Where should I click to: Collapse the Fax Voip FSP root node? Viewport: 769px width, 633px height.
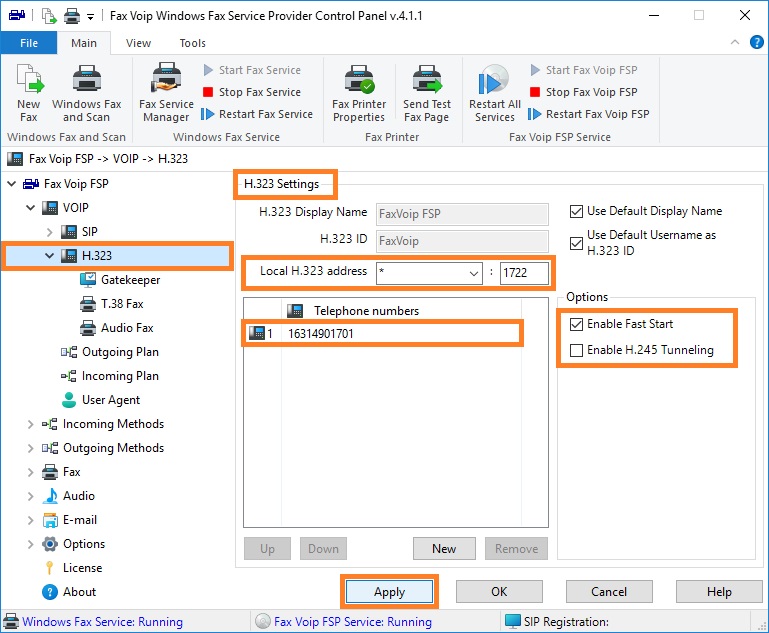pyautogui.click(x=11, y=184)
